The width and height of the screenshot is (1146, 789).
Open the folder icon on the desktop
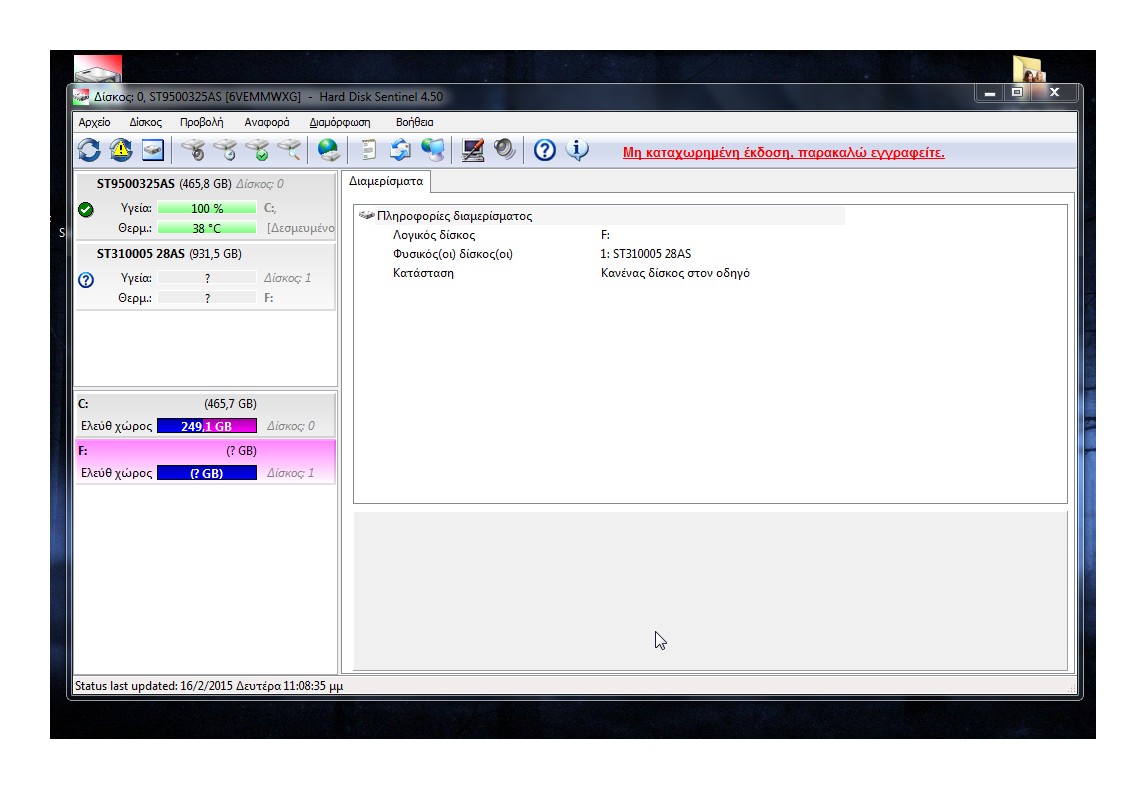click(x=1028, y=69)
